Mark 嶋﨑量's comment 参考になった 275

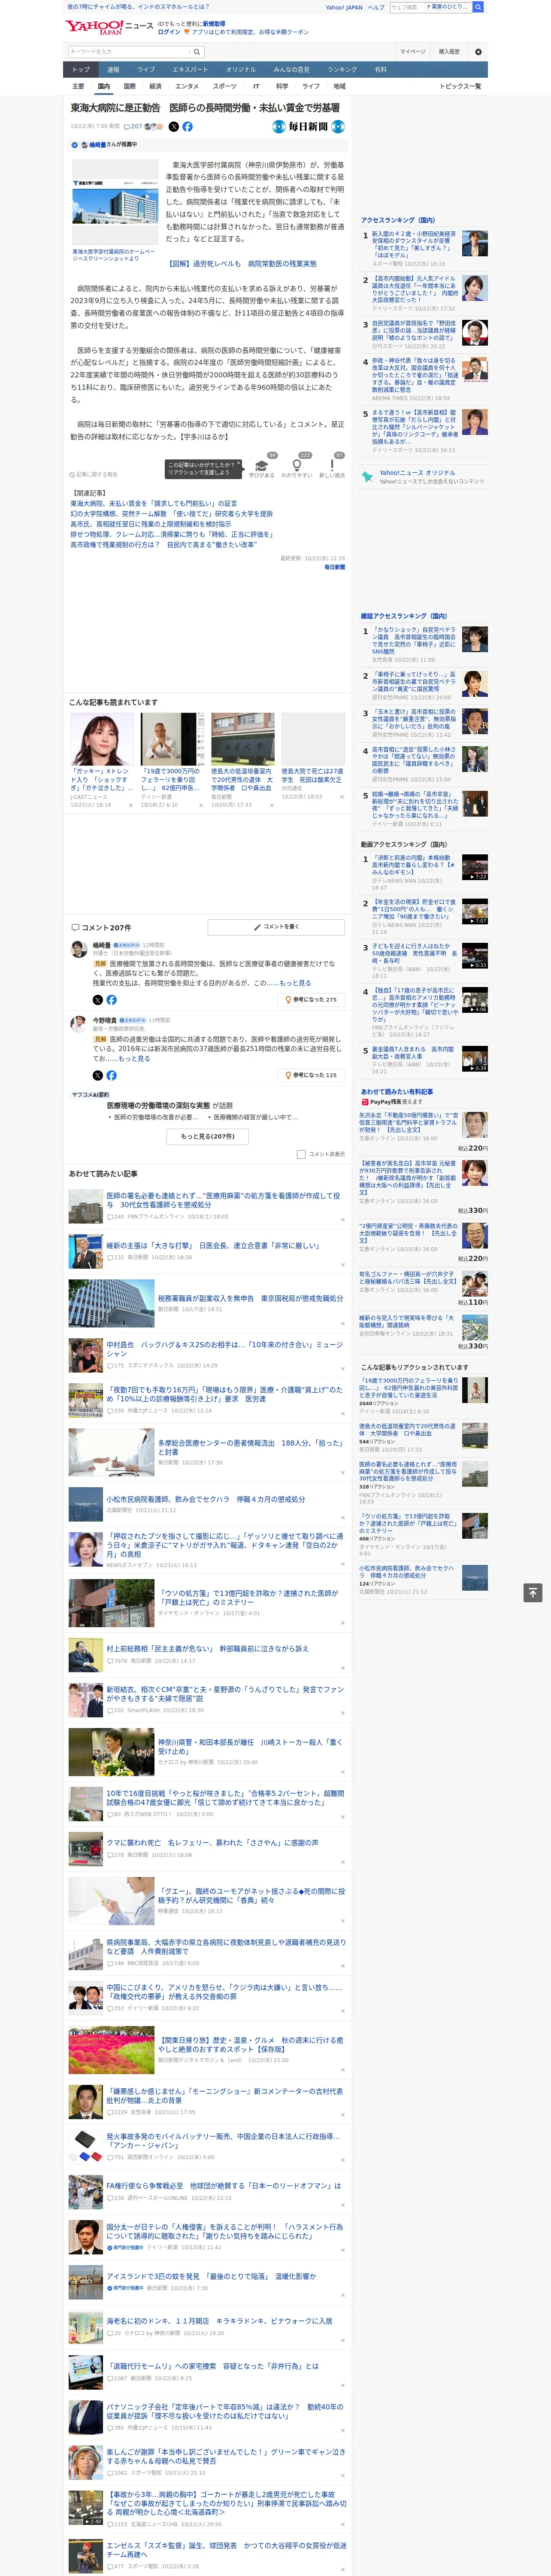(x=311, y=1000)
